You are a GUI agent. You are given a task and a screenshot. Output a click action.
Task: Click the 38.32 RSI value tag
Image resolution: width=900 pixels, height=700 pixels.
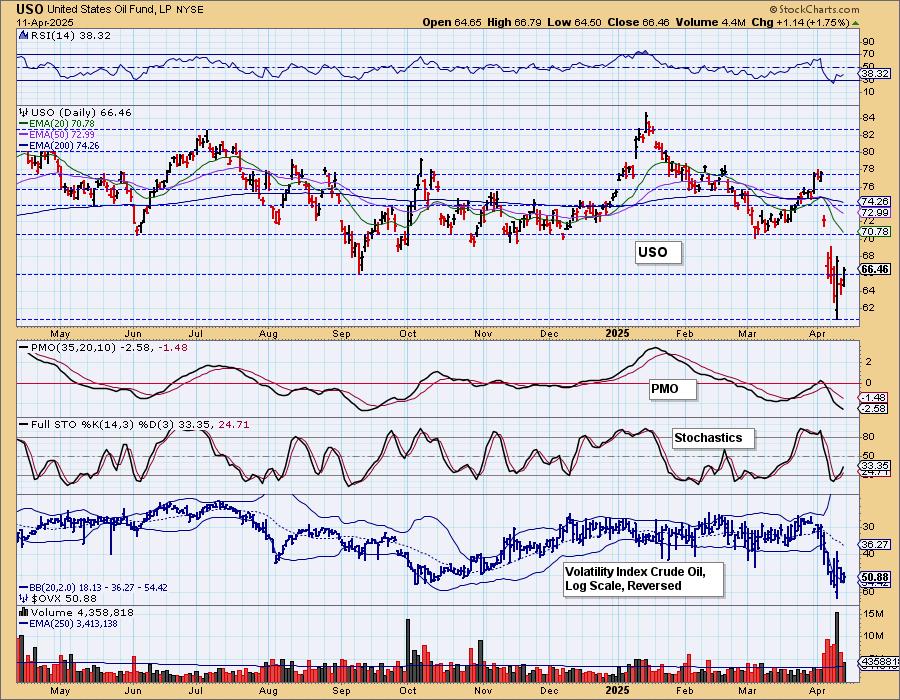click(876, 73)
